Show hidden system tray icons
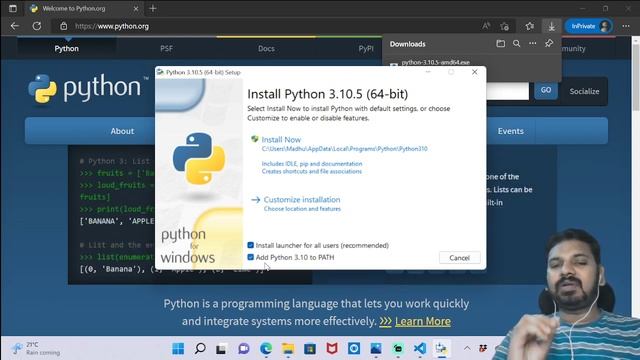The height and width of the screenshot is (360, 640). [x=467, y=349]
